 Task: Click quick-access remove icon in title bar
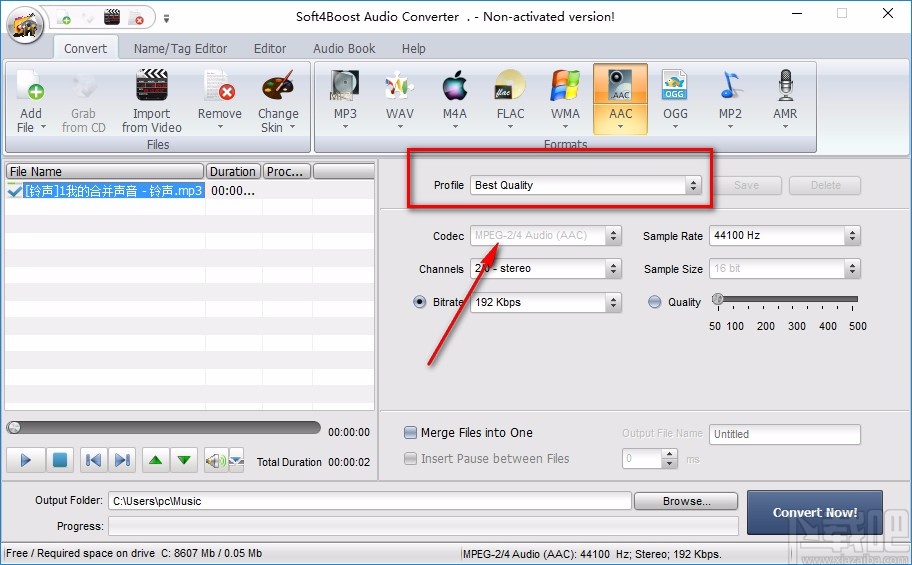pyautogui.click(x=136, y=17)
